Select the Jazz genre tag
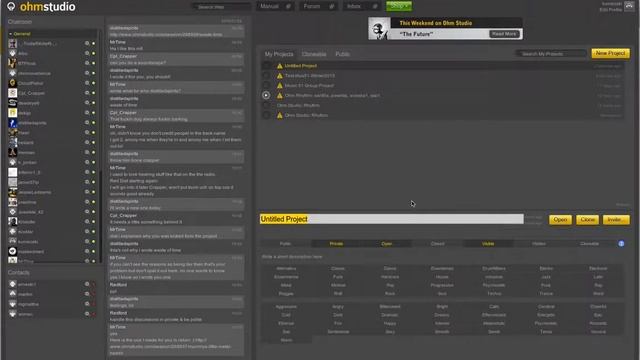This screenshot has width=640, height=360. (546, 277)
